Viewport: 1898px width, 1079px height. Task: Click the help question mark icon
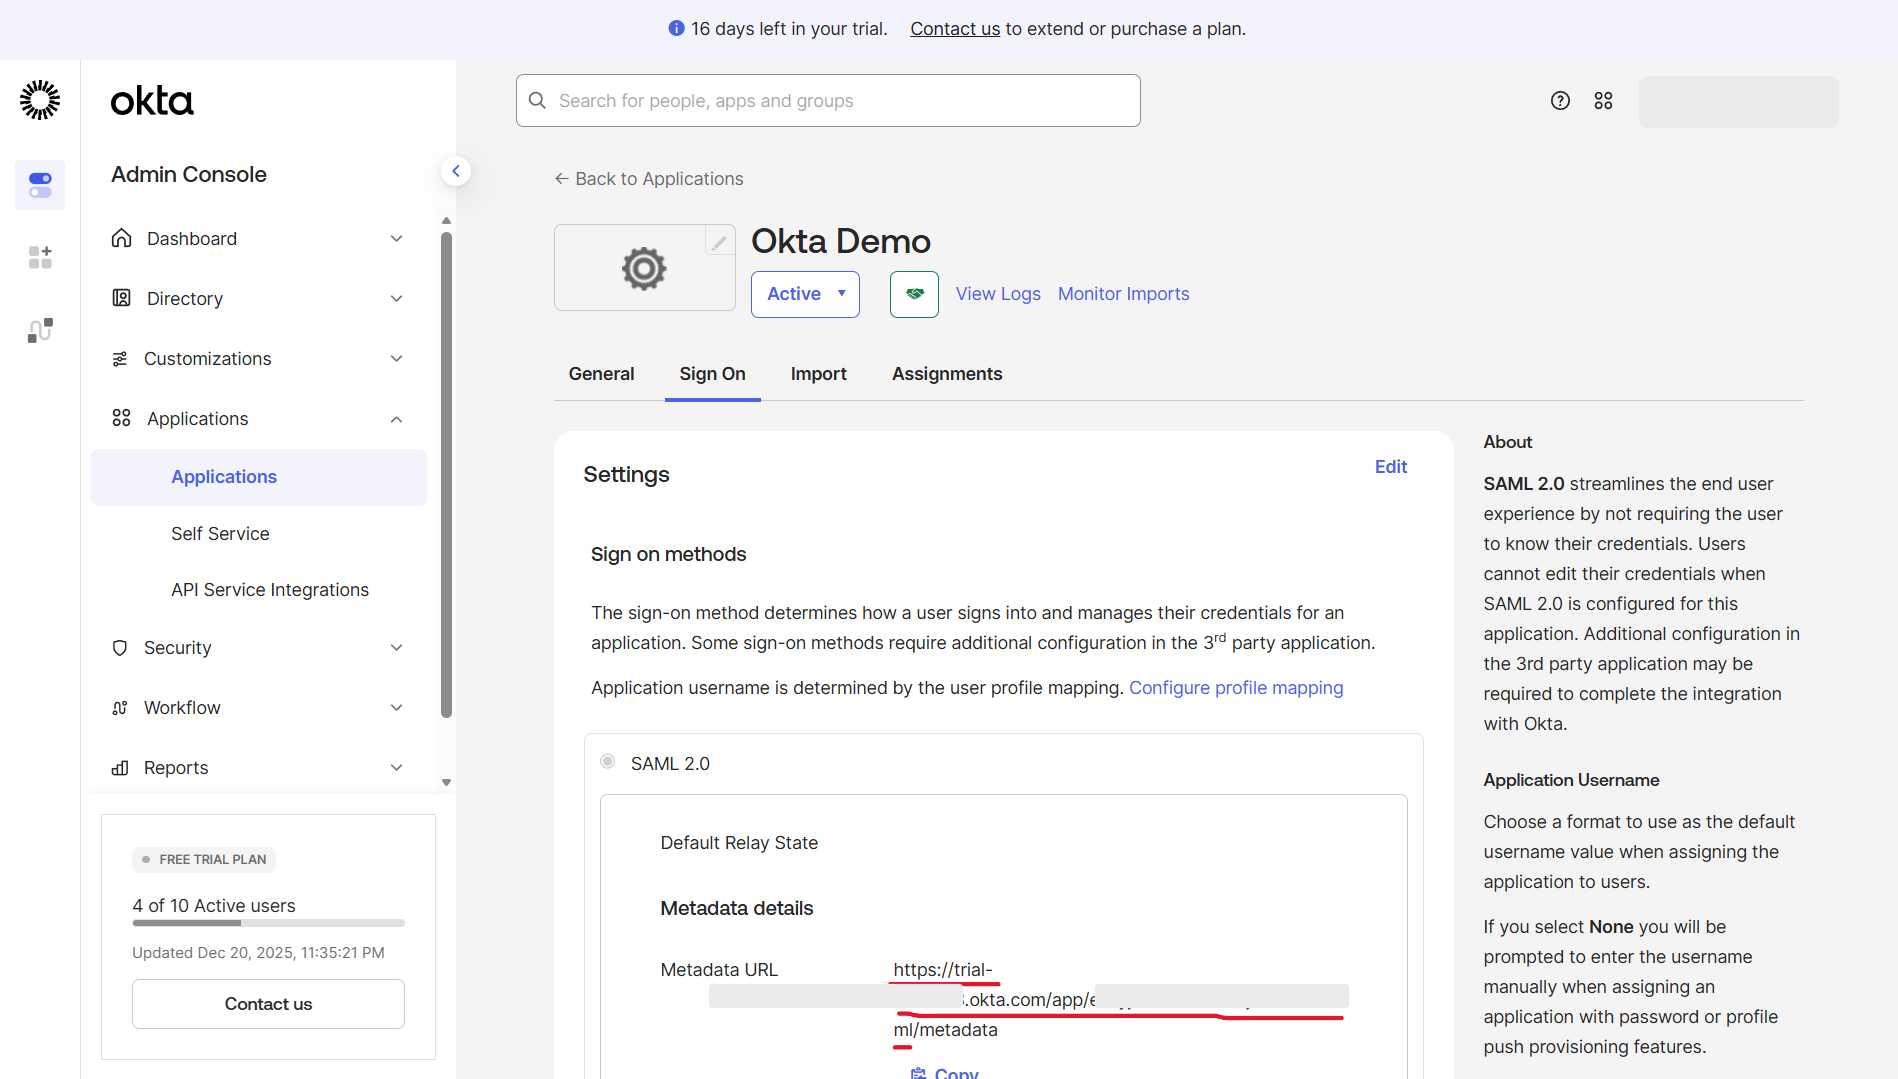(x=1560, y=101)
